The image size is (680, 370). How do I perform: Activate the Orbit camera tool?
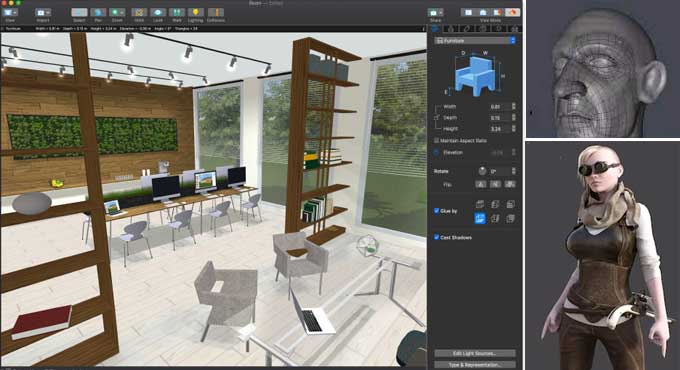pyautogui.click(x=139, y=13)
